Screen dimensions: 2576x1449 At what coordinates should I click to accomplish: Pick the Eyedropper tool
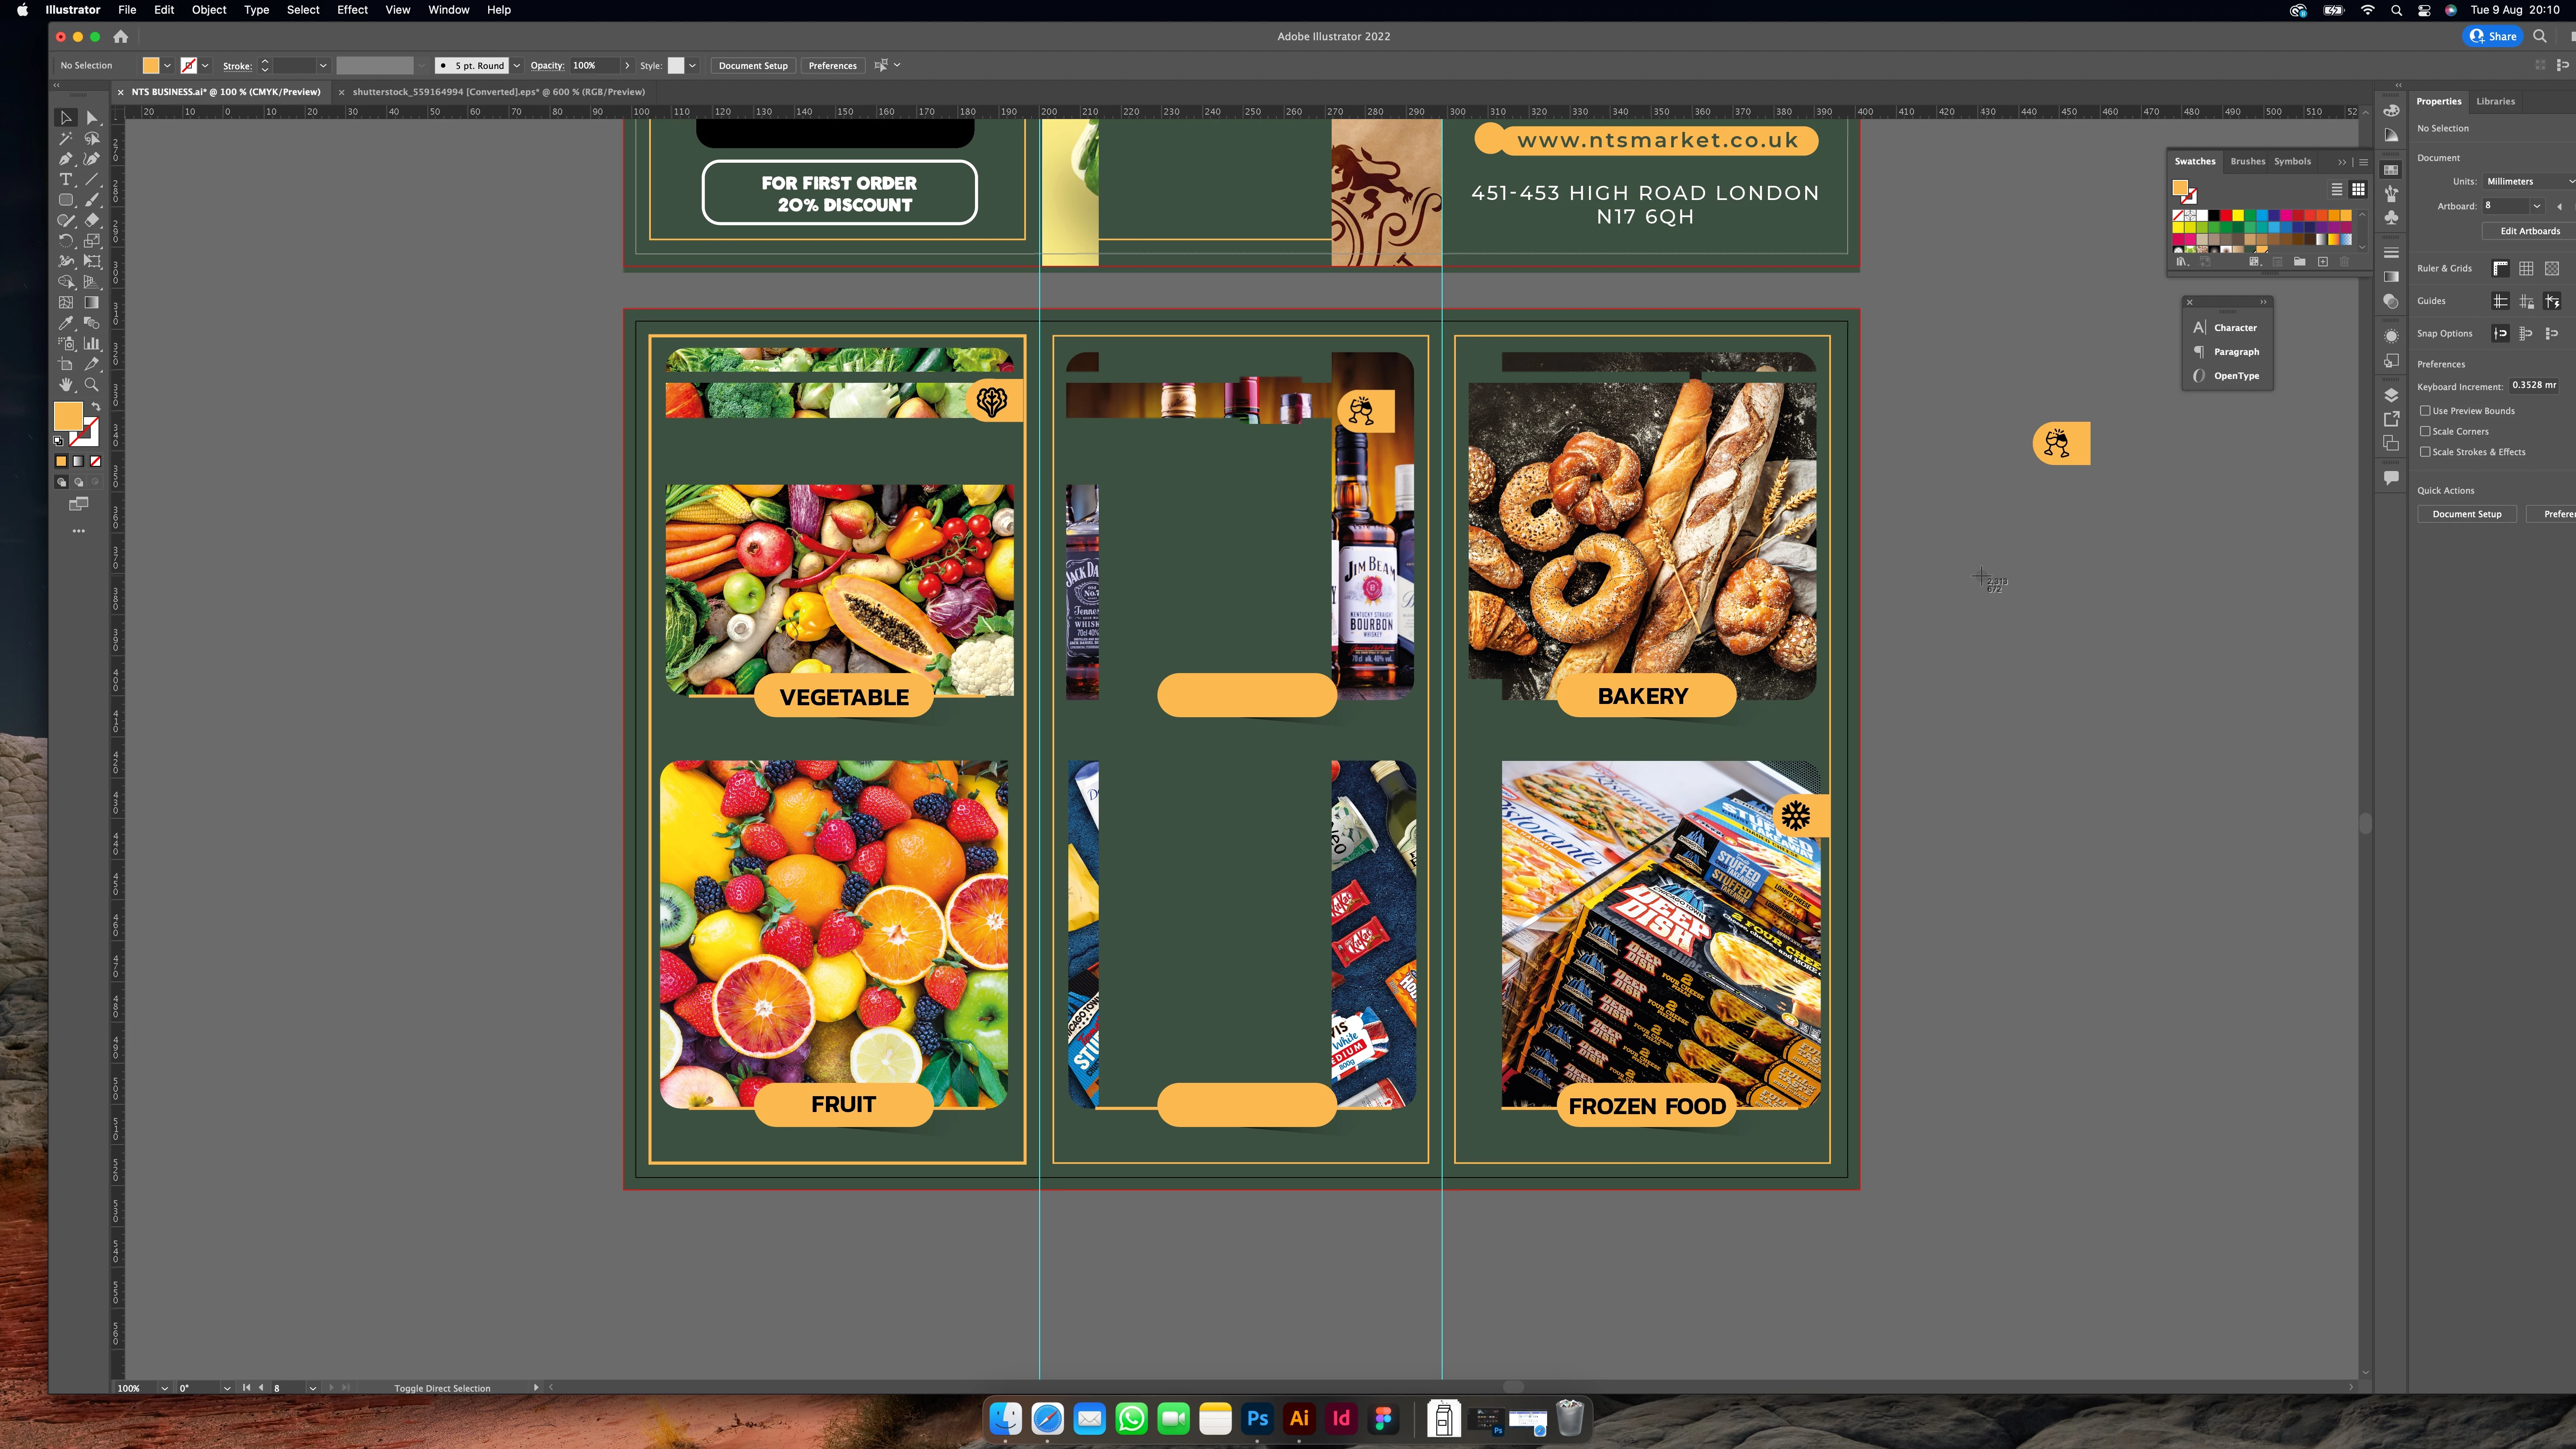(66, 323)
